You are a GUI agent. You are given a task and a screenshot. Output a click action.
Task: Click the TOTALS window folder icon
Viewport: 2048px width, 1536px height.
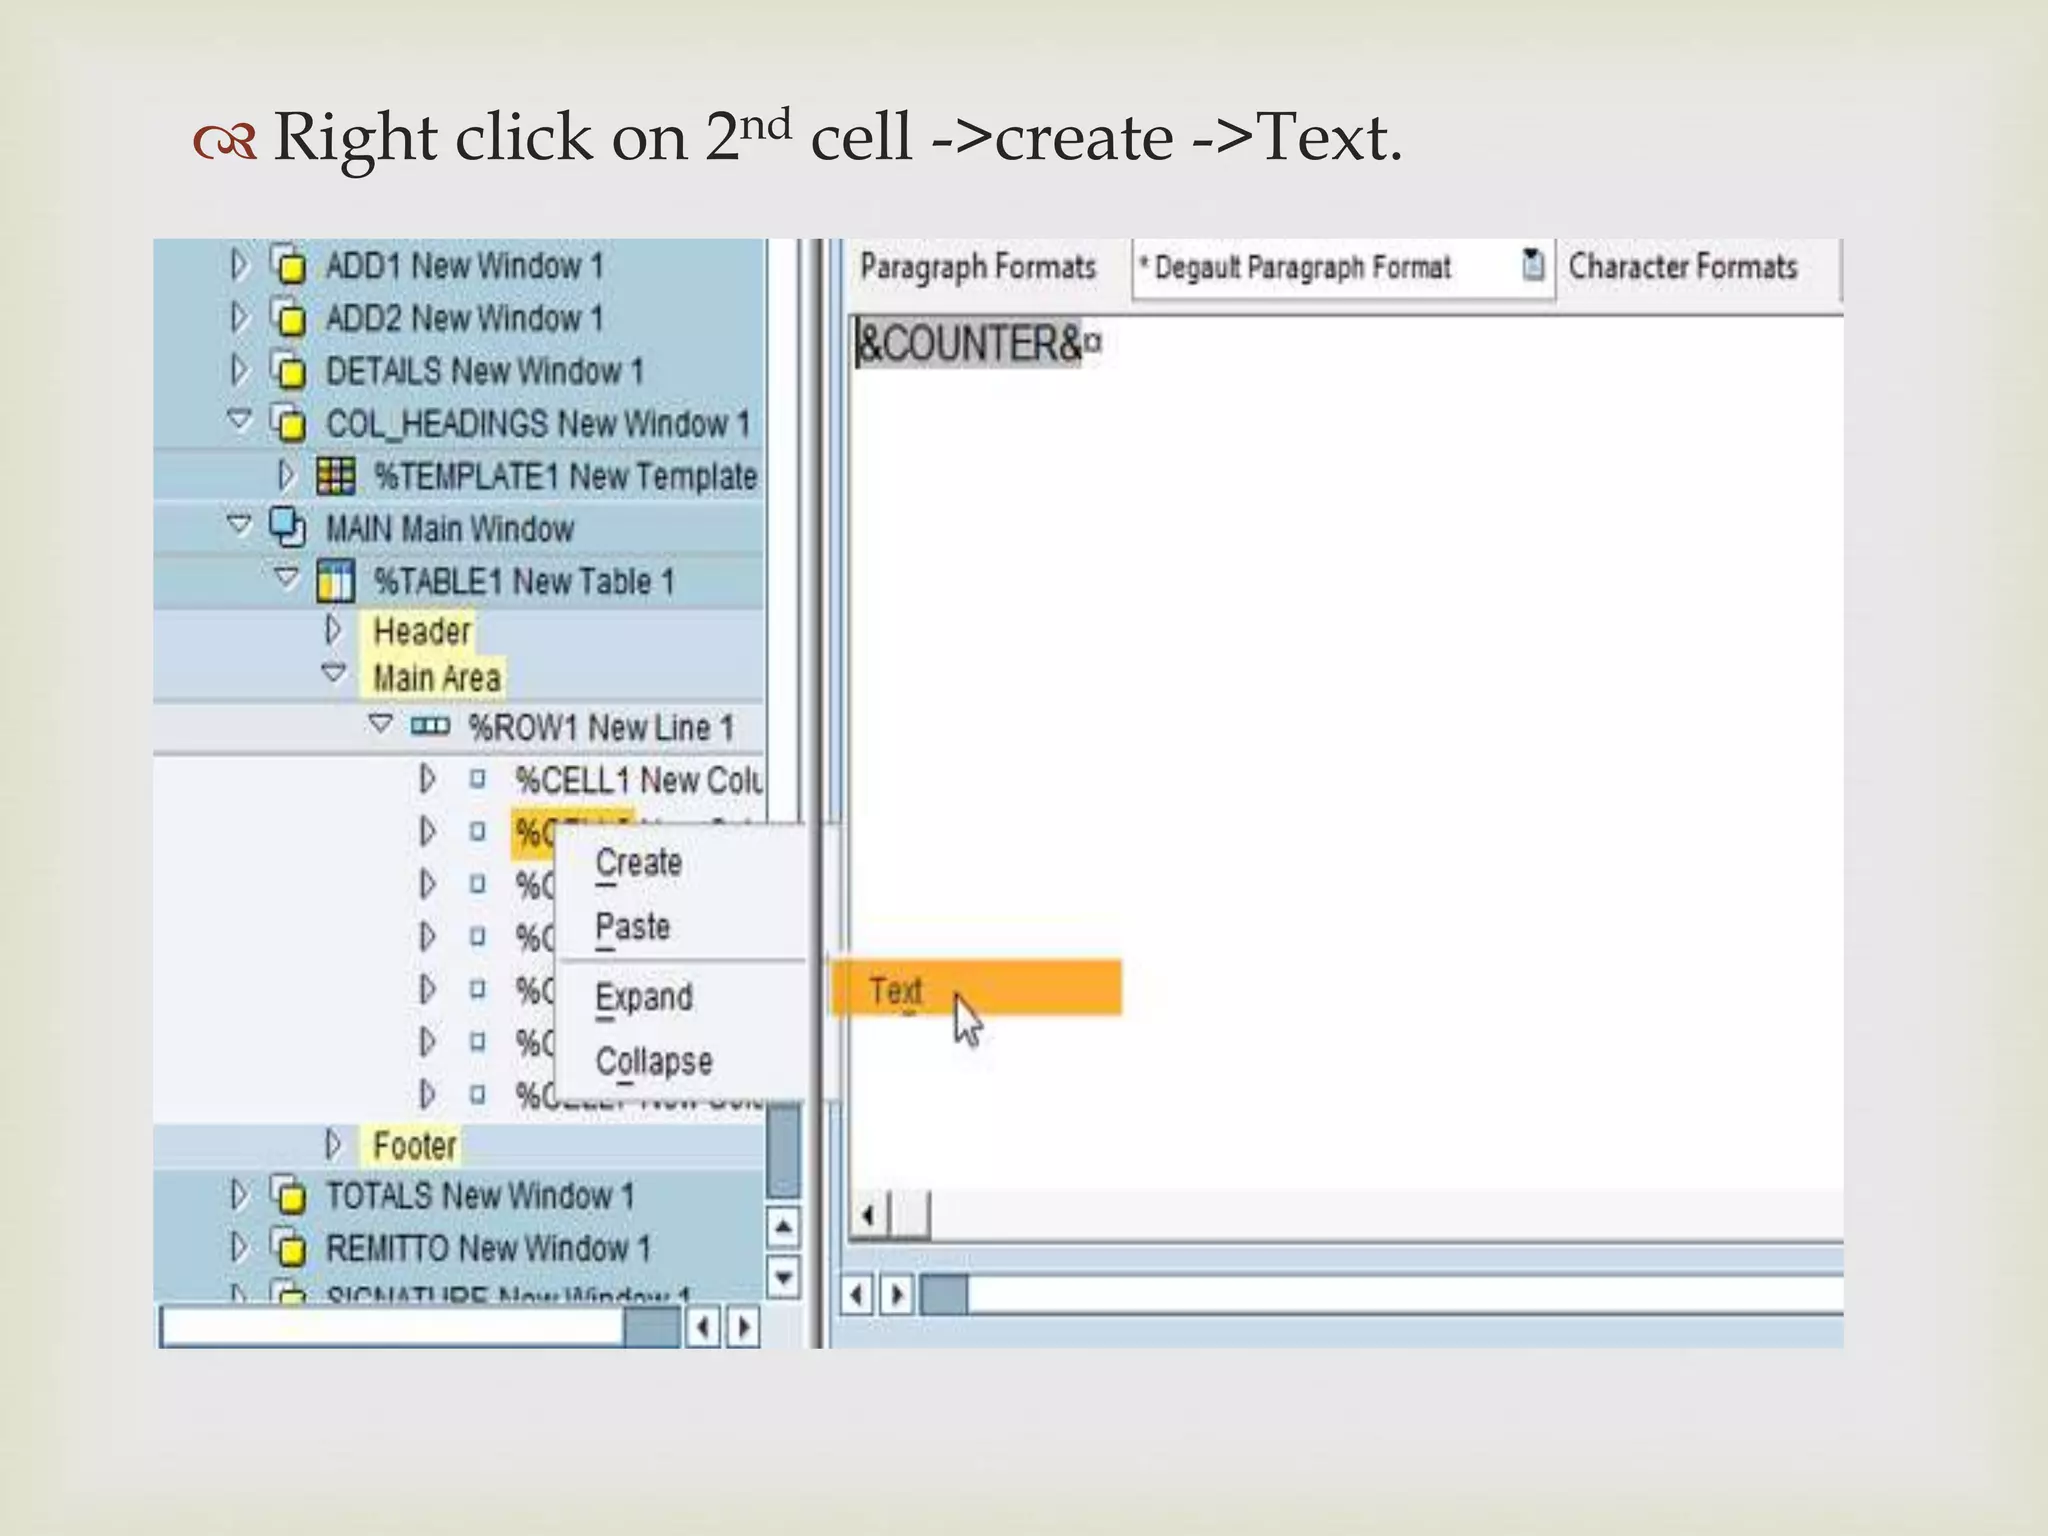pyautogui.click(x=288, y=1195)
